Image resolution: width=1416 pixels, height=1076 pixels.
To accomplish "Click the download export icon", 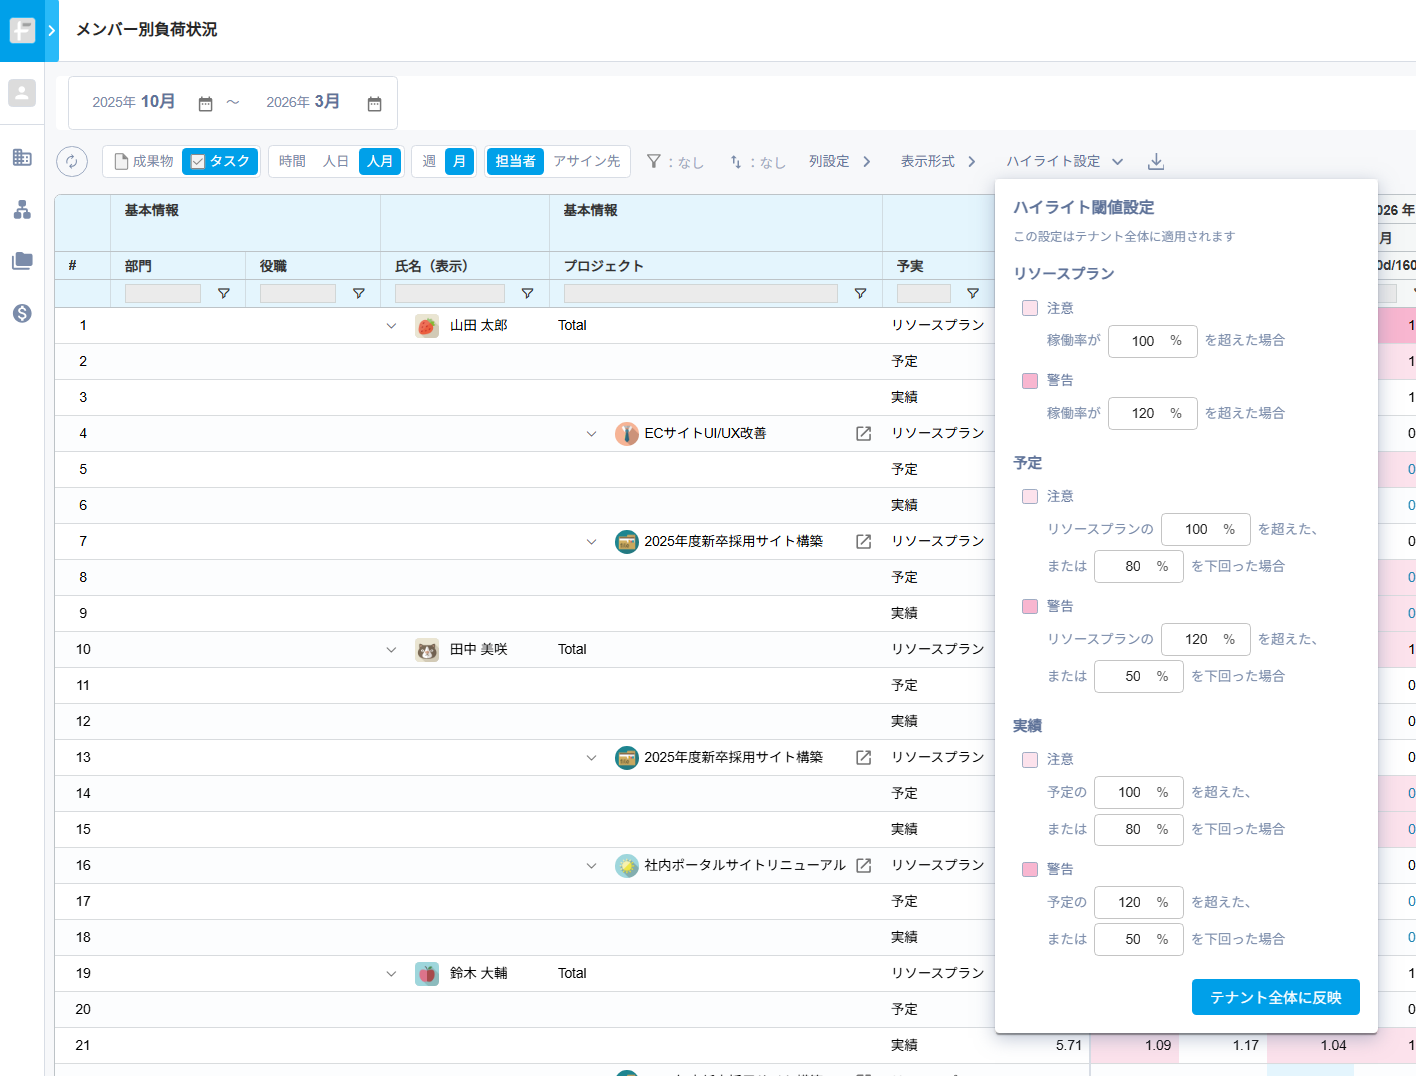I will click(1155, 161).
